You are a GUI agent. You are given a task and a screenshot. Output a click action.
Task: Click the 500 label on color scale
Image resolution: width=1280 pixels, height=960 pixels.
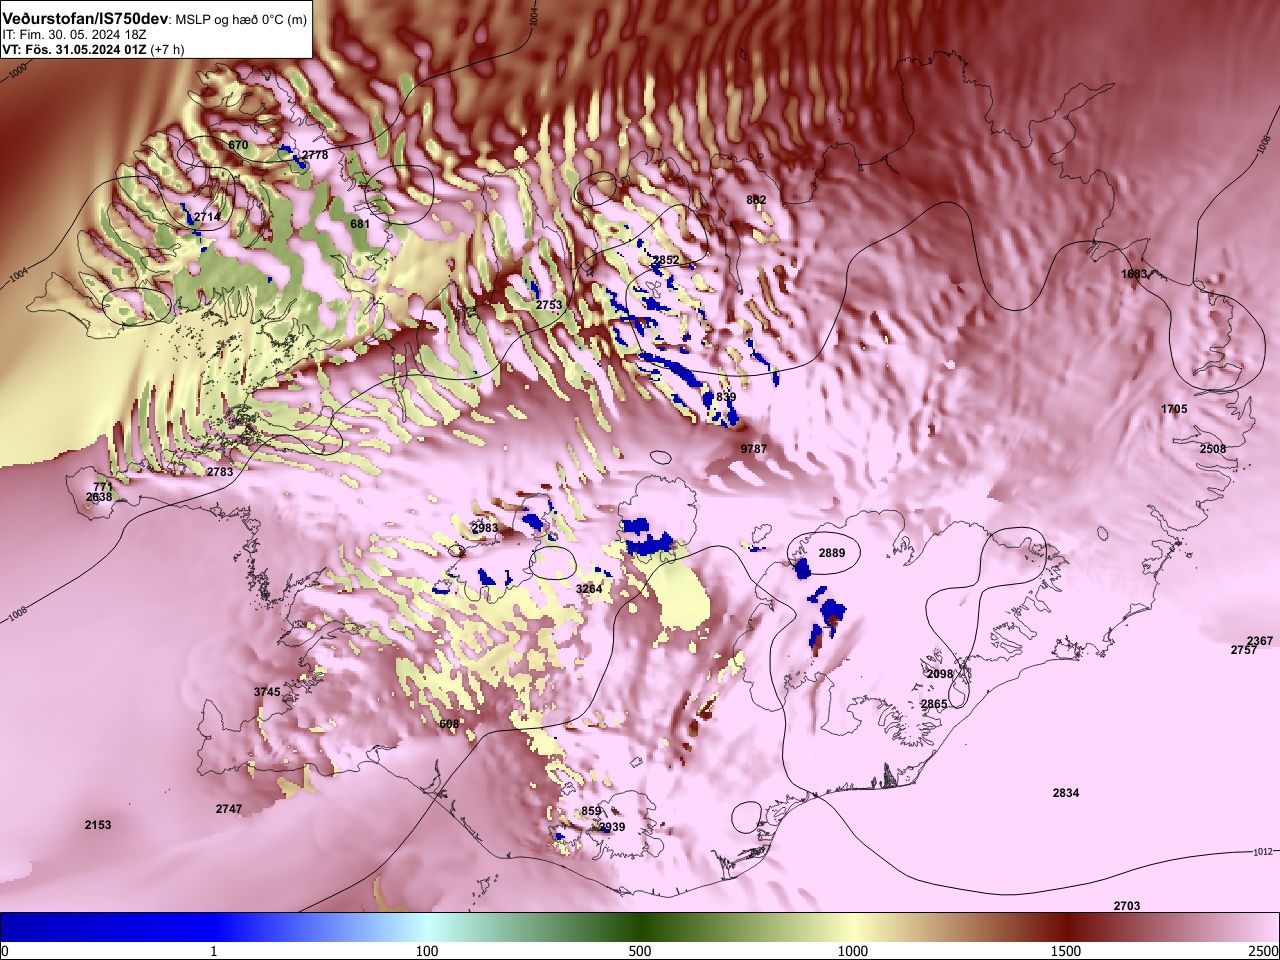coord(640,951)
